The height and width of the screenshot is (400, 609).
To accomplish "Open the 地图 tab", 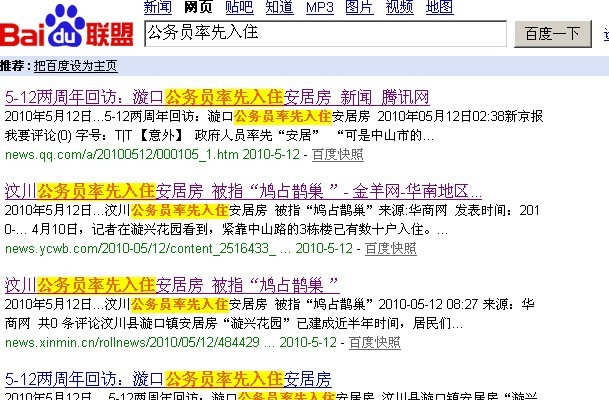I will 440,7.
